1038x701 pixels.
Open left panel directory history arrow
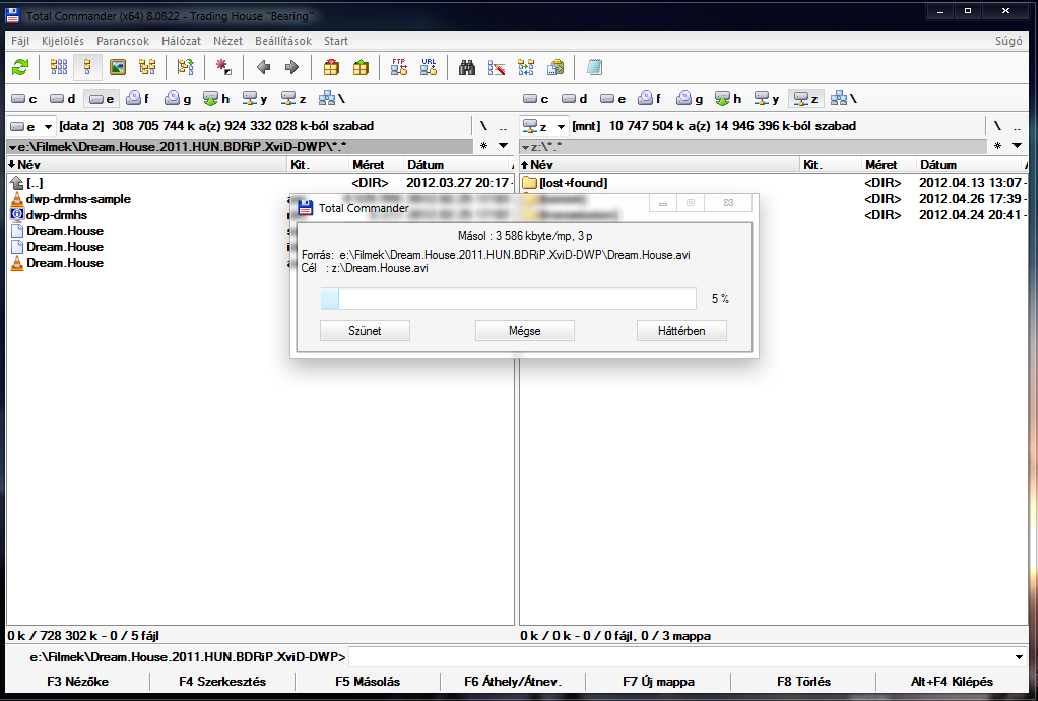coord(504,146)
